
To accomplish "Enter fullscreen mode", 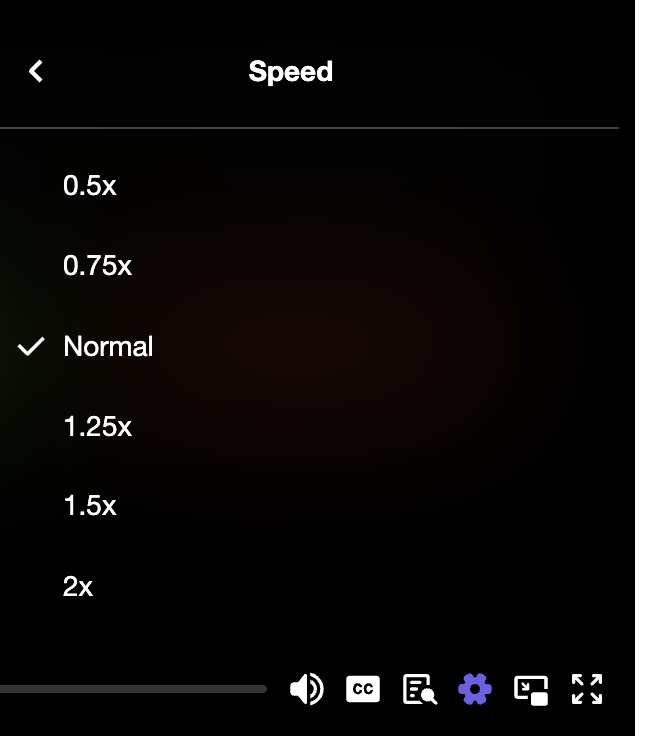I will [x=587, y=689].
